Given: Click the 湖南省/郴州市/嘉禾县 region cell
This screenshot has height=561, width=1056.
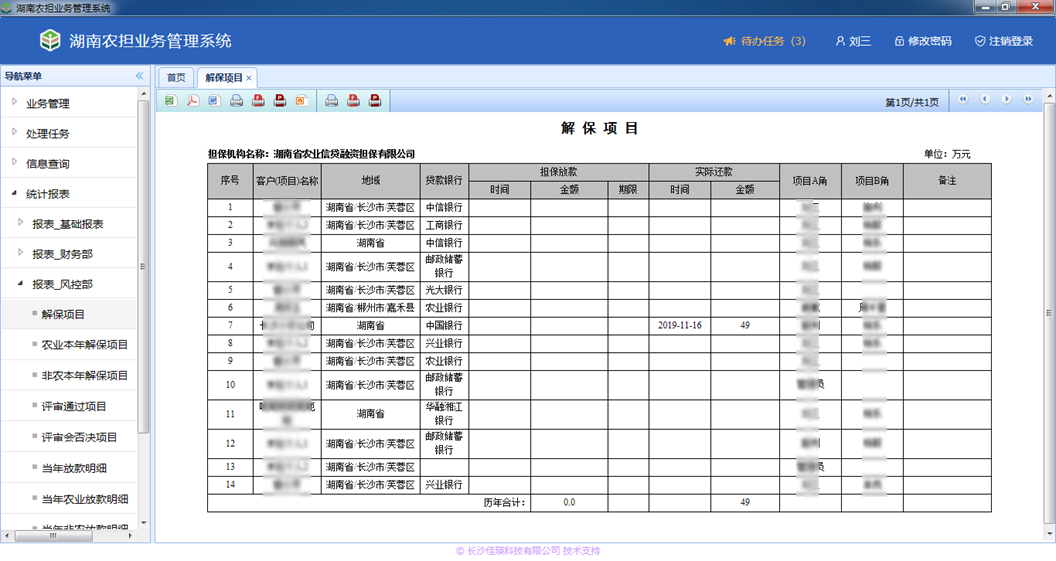Looking at the screenshot, I should (370, 308).
